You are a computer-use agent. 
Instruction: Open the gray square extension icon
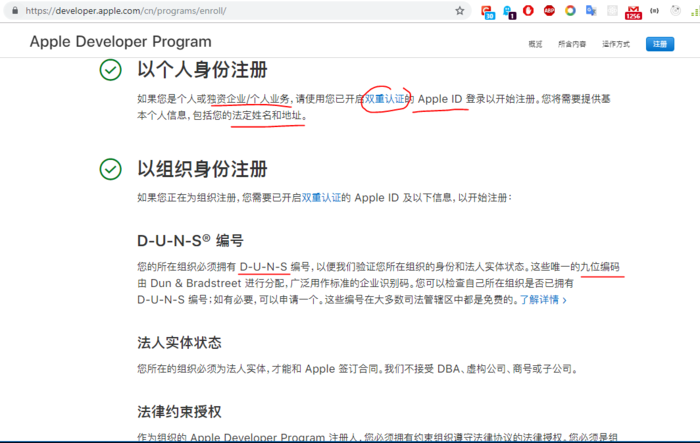[x=612, y=11]
